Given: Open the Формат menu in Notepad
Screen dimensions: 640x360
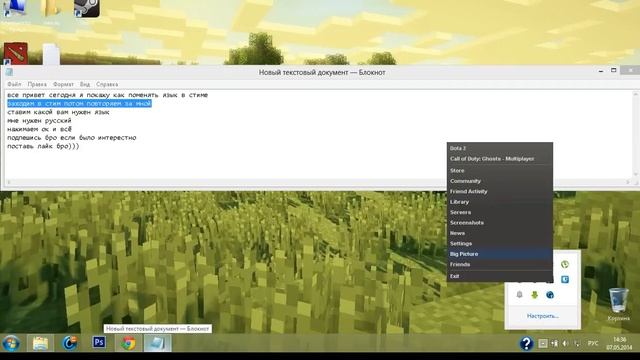Looking at the screenshot, I should tap(63, 84).
